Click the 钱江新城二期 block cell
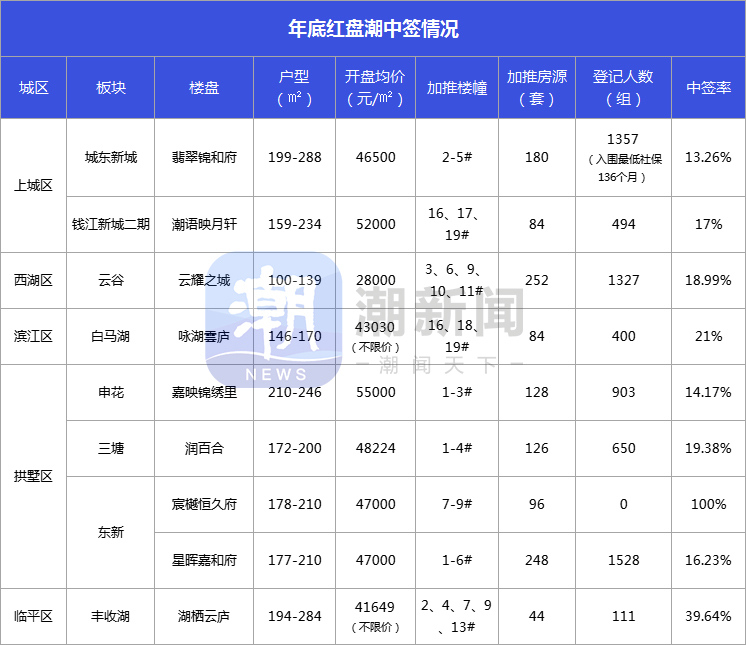Viewport: 746px width, 645px height. coord(110,224)
